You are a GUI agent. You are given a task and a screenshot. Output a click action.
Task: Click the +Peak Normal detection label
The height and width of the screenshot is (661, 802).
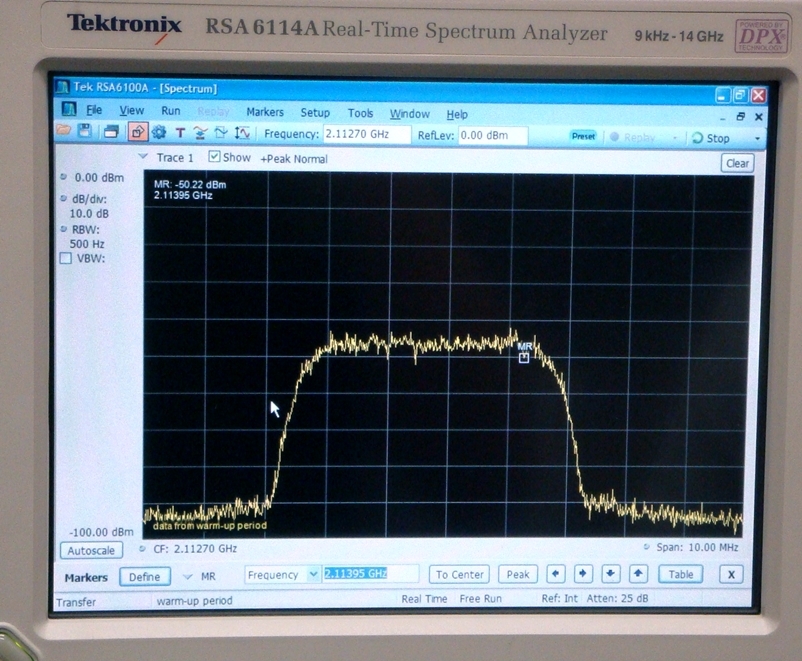click(294, 159)
